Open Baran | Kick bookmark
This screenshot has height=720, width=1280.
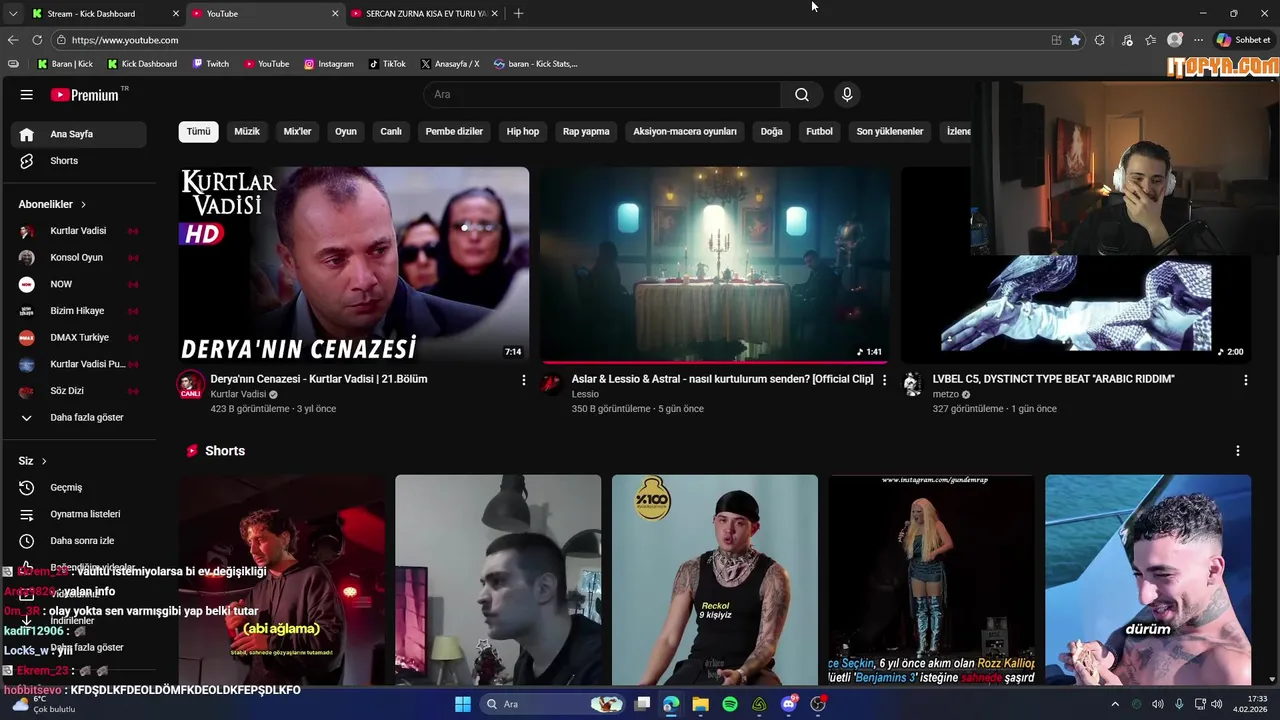(65, 64)
